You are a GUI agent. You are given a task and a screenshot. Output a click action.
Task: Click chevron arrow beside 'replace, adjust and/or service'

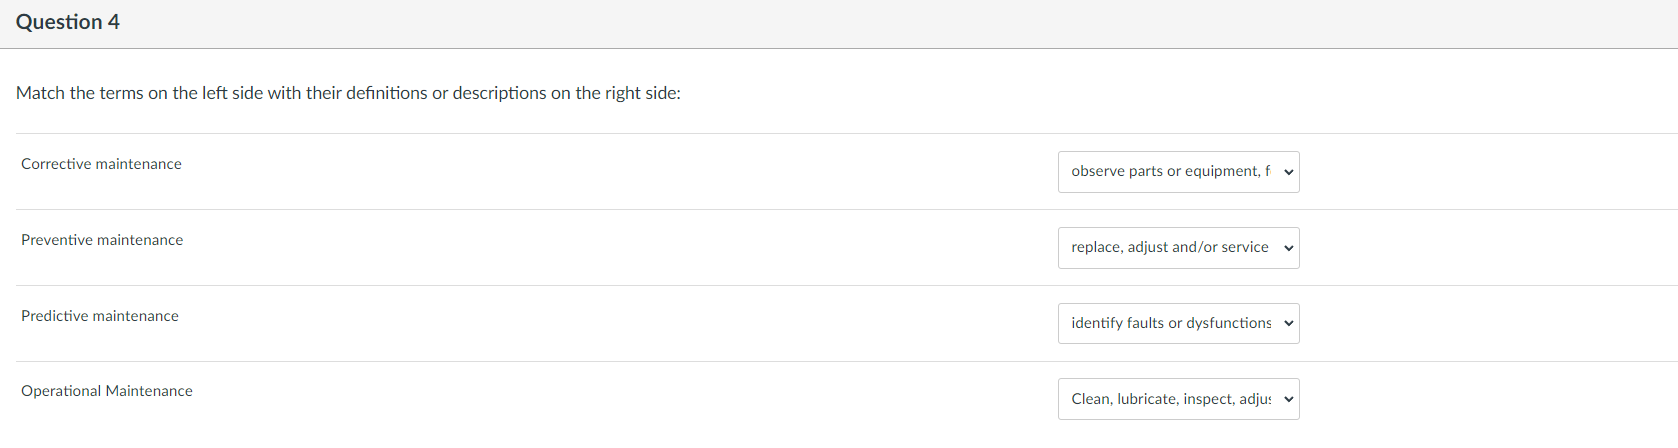point(1289,248)
